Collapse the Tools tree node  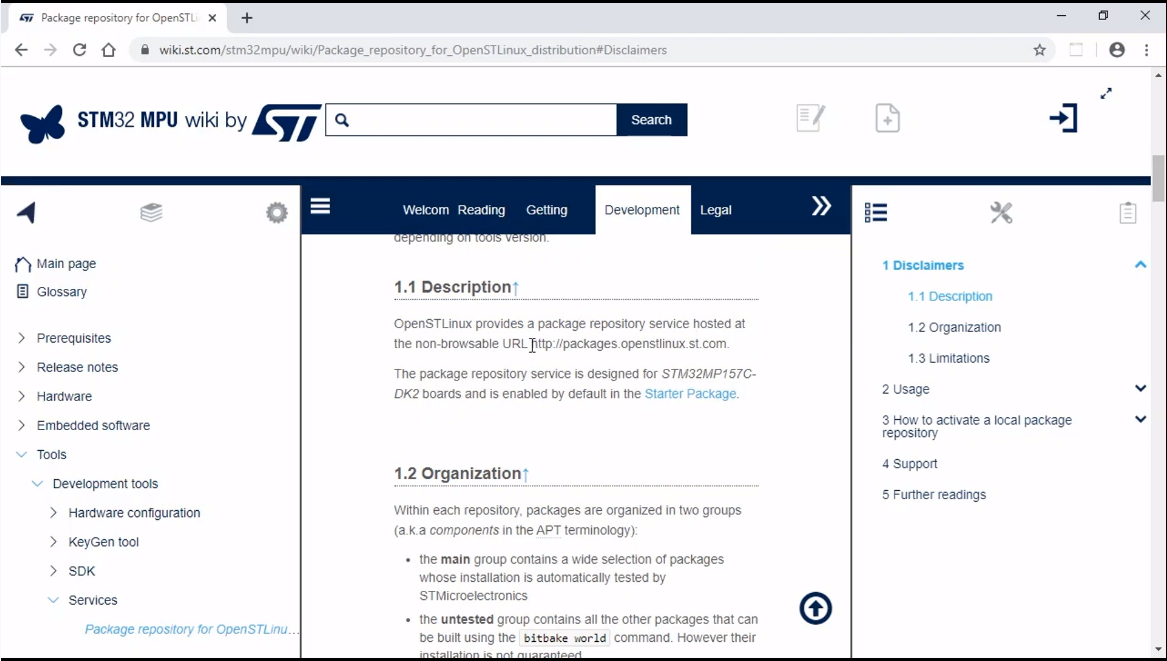(x=22, y=454)
